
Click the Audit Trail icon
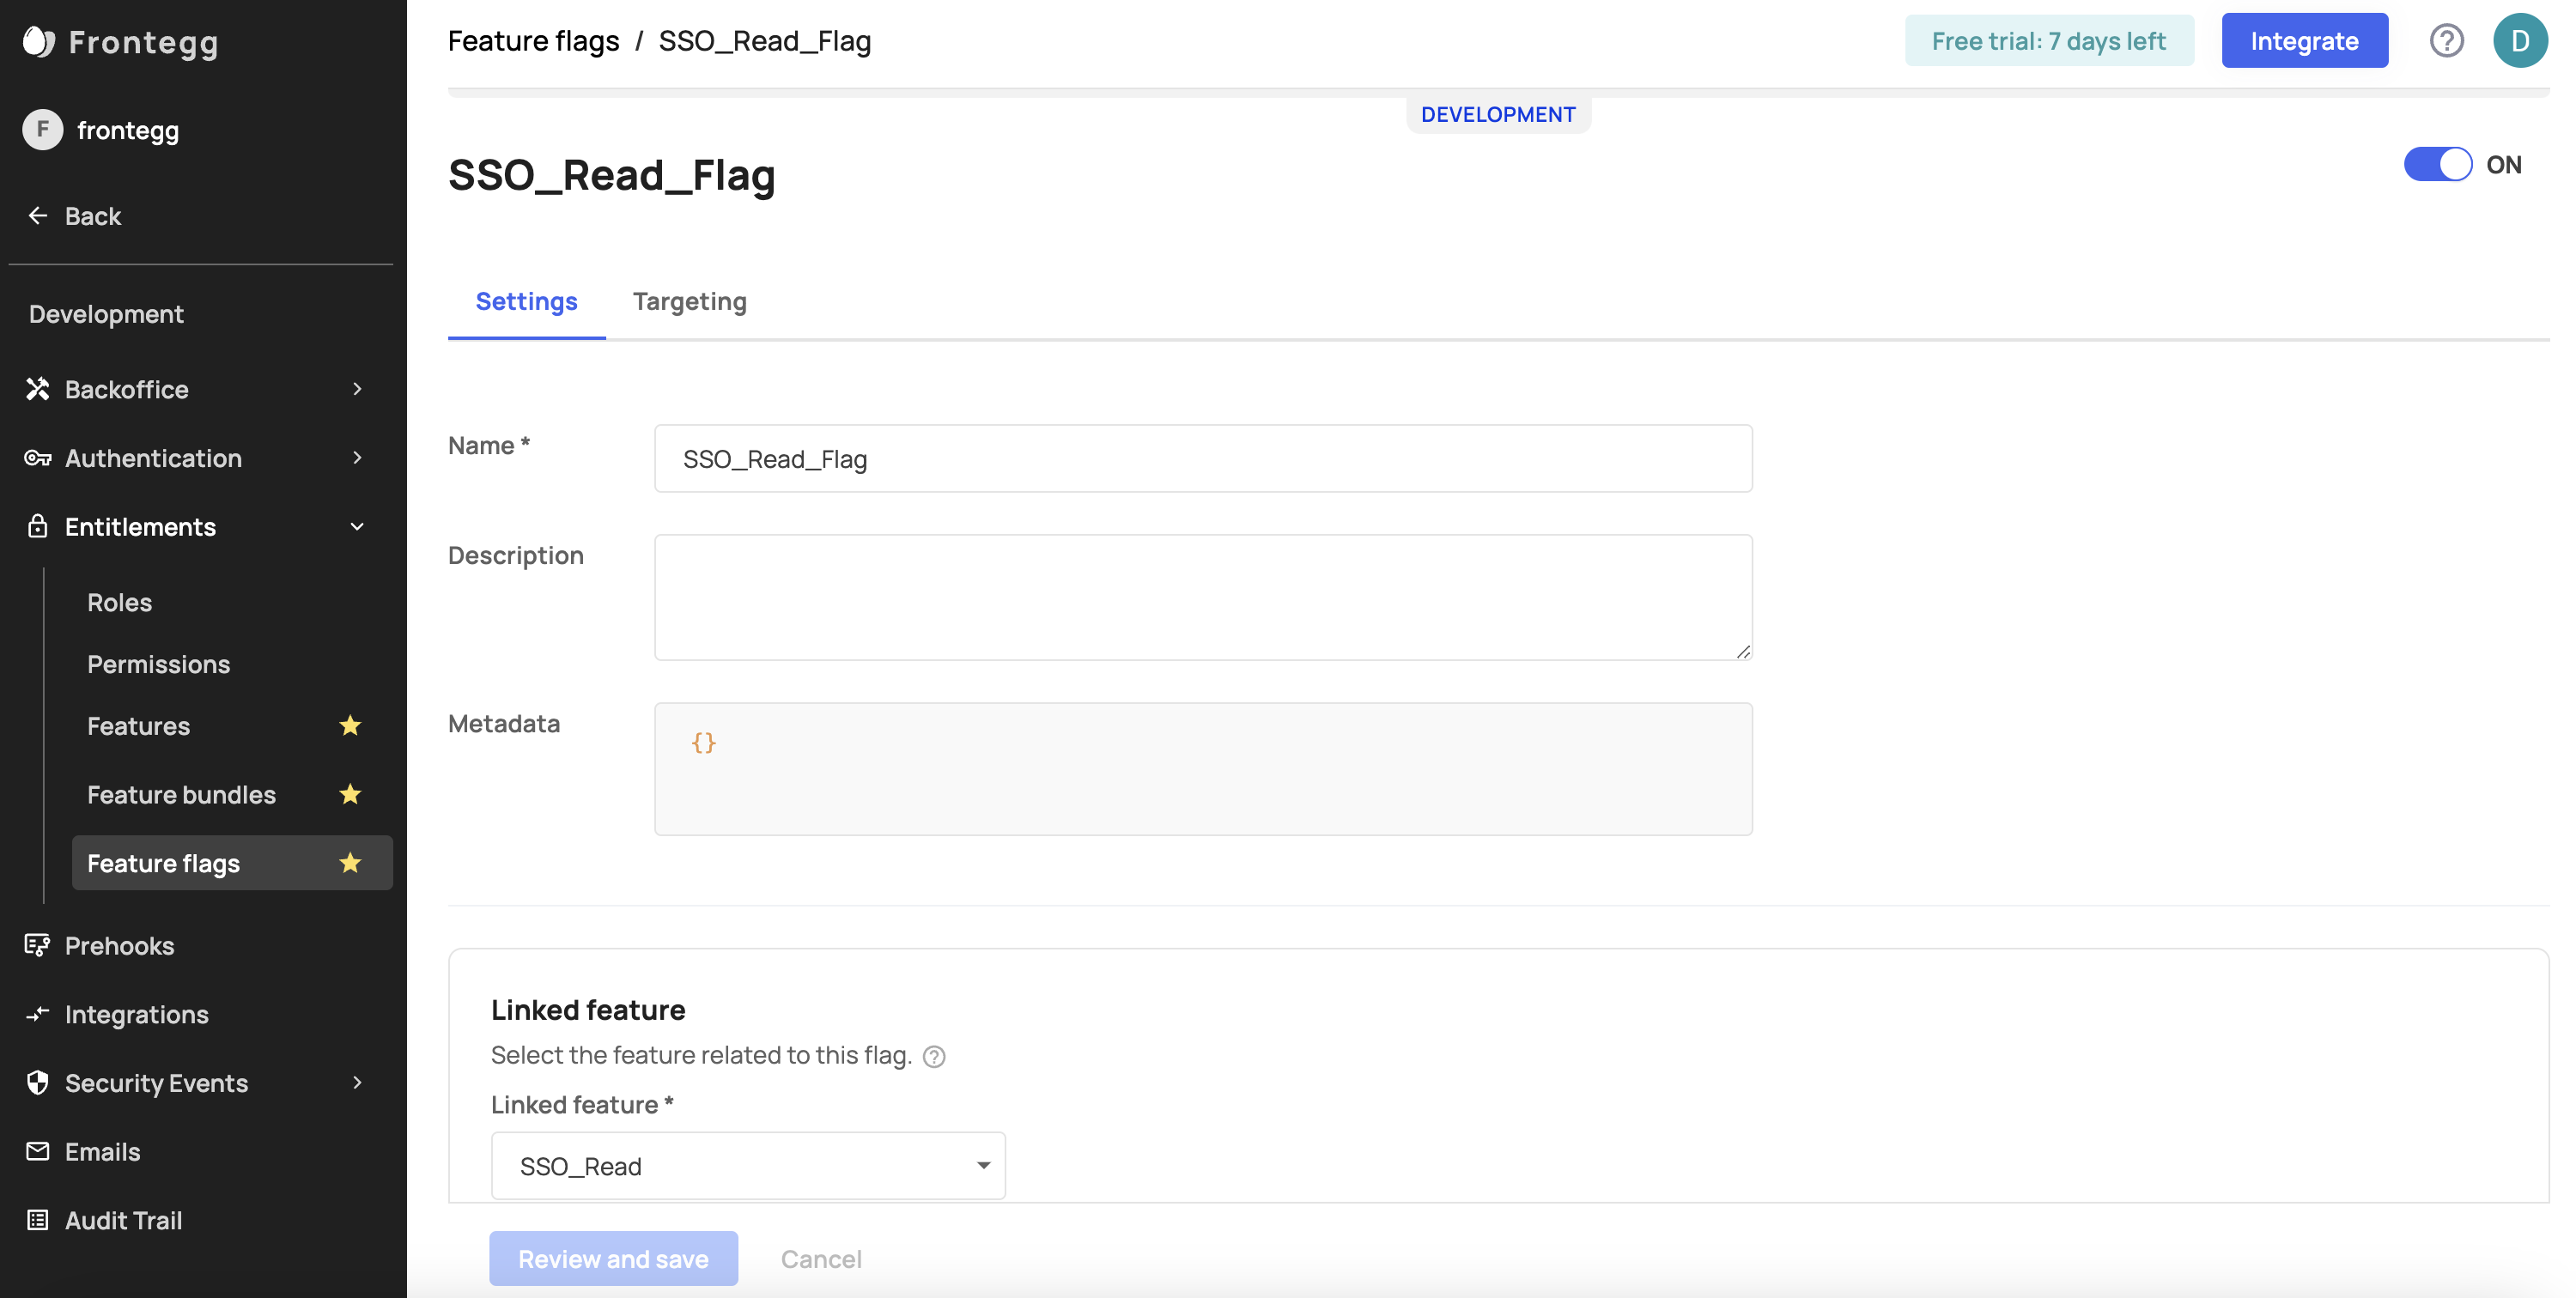pos(38,1220)
